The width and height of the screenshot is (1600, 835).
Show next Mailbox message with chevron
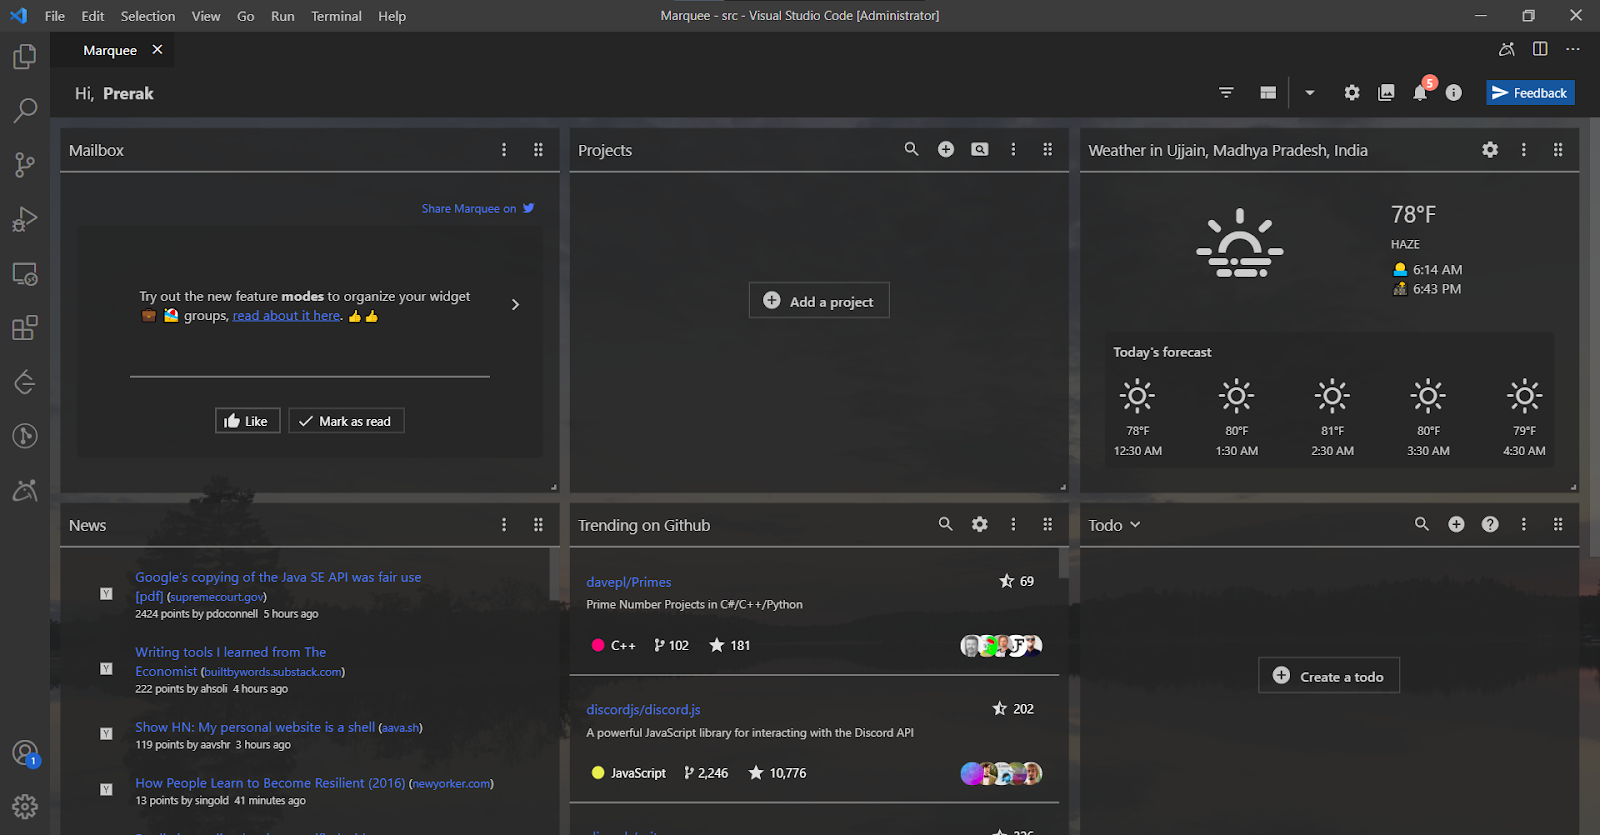click(515, 304)
